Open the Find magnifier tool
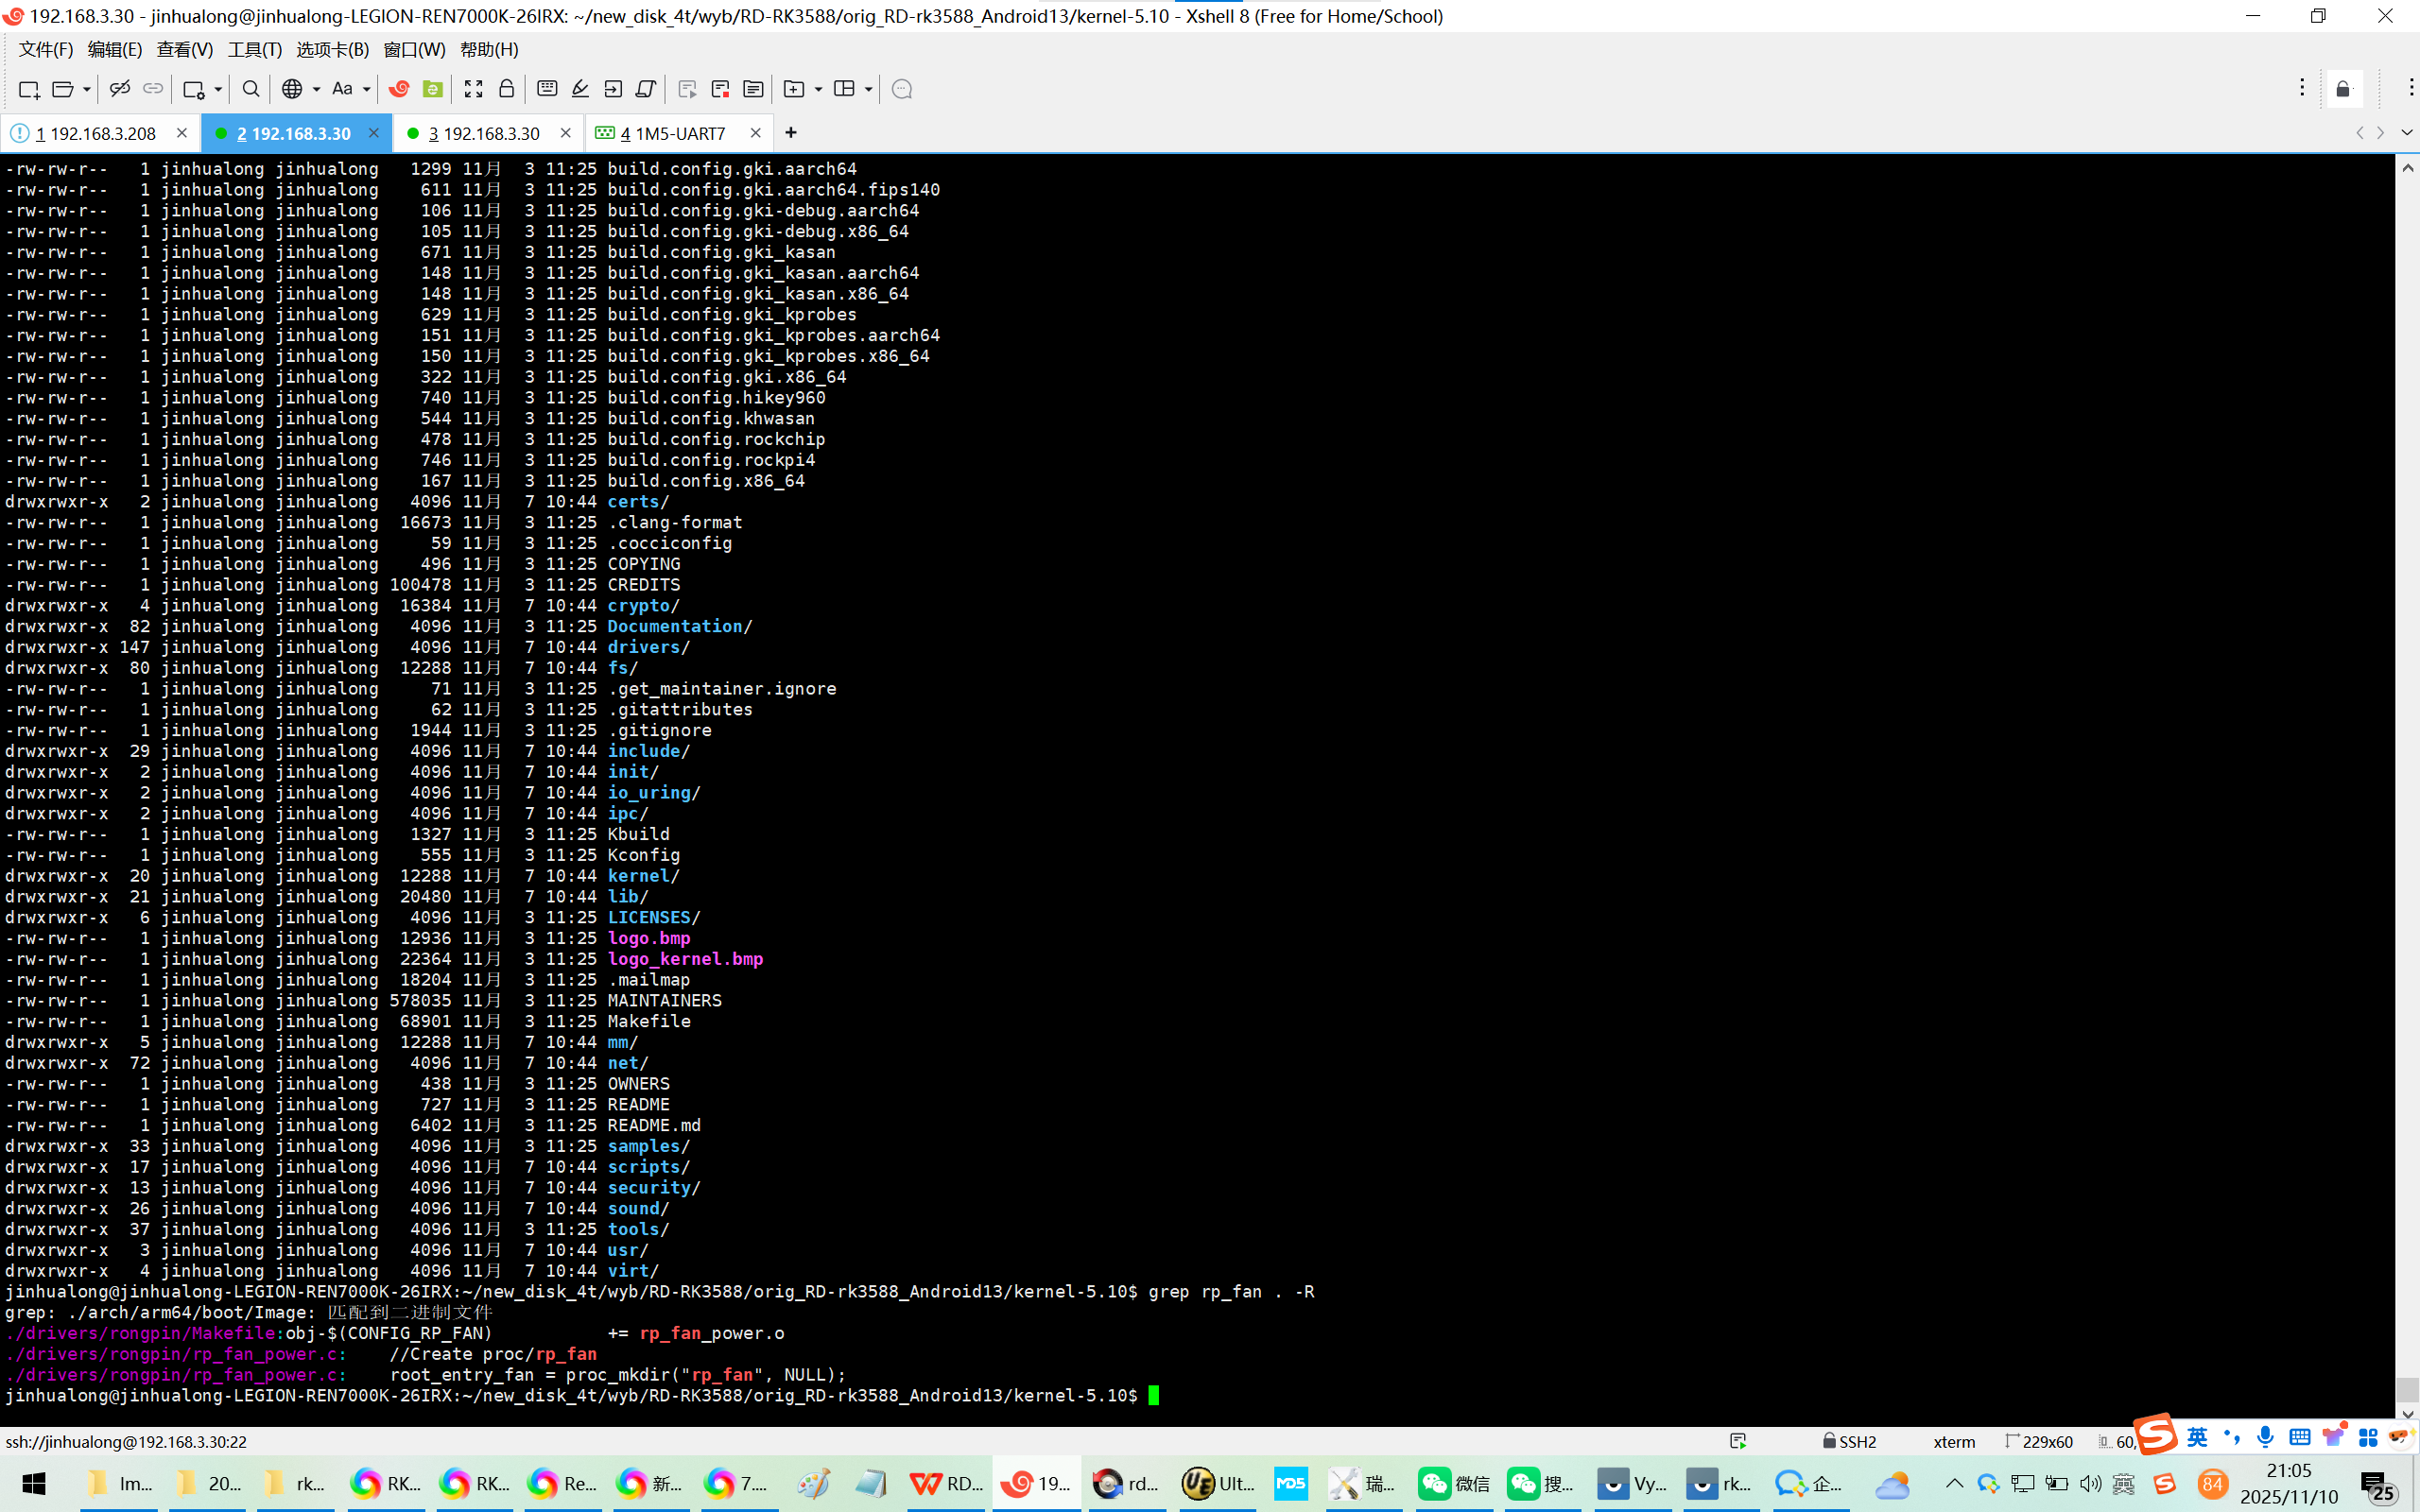 click(251, 89)
